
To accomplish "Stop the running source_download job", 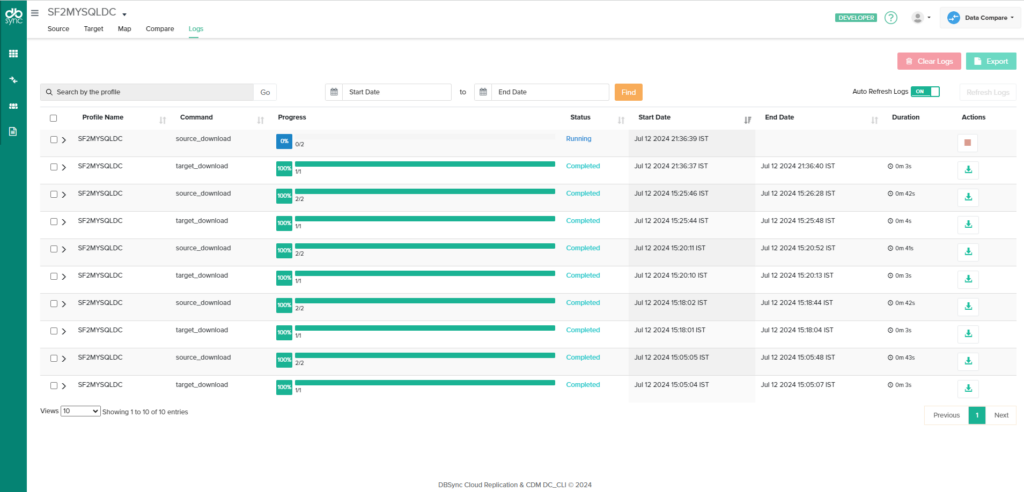I will click(x=967, y=142).
